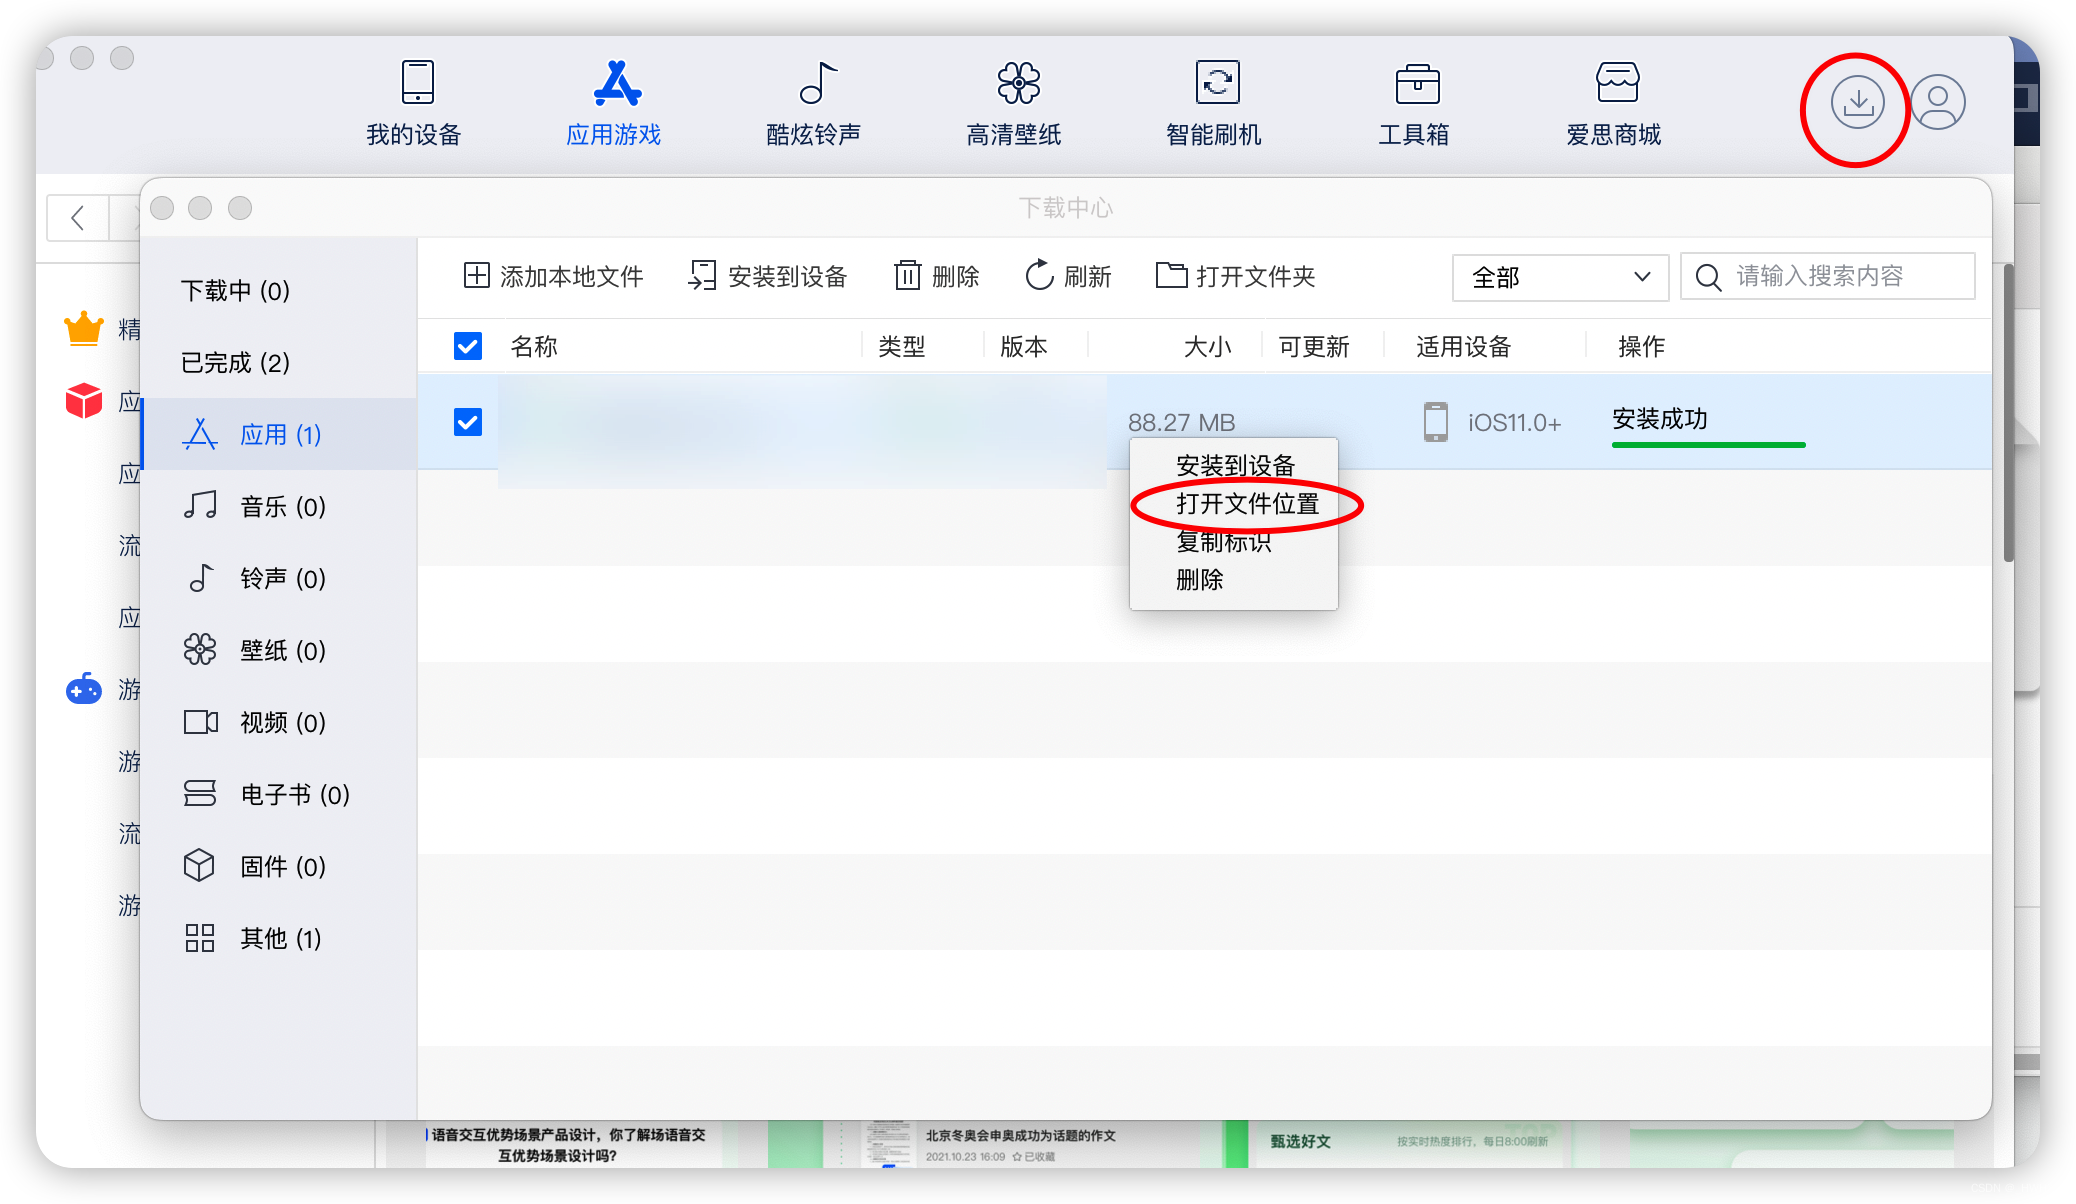Select 应用 (1) category
Screen dimensions: 2076x1204
coord(280,434)
